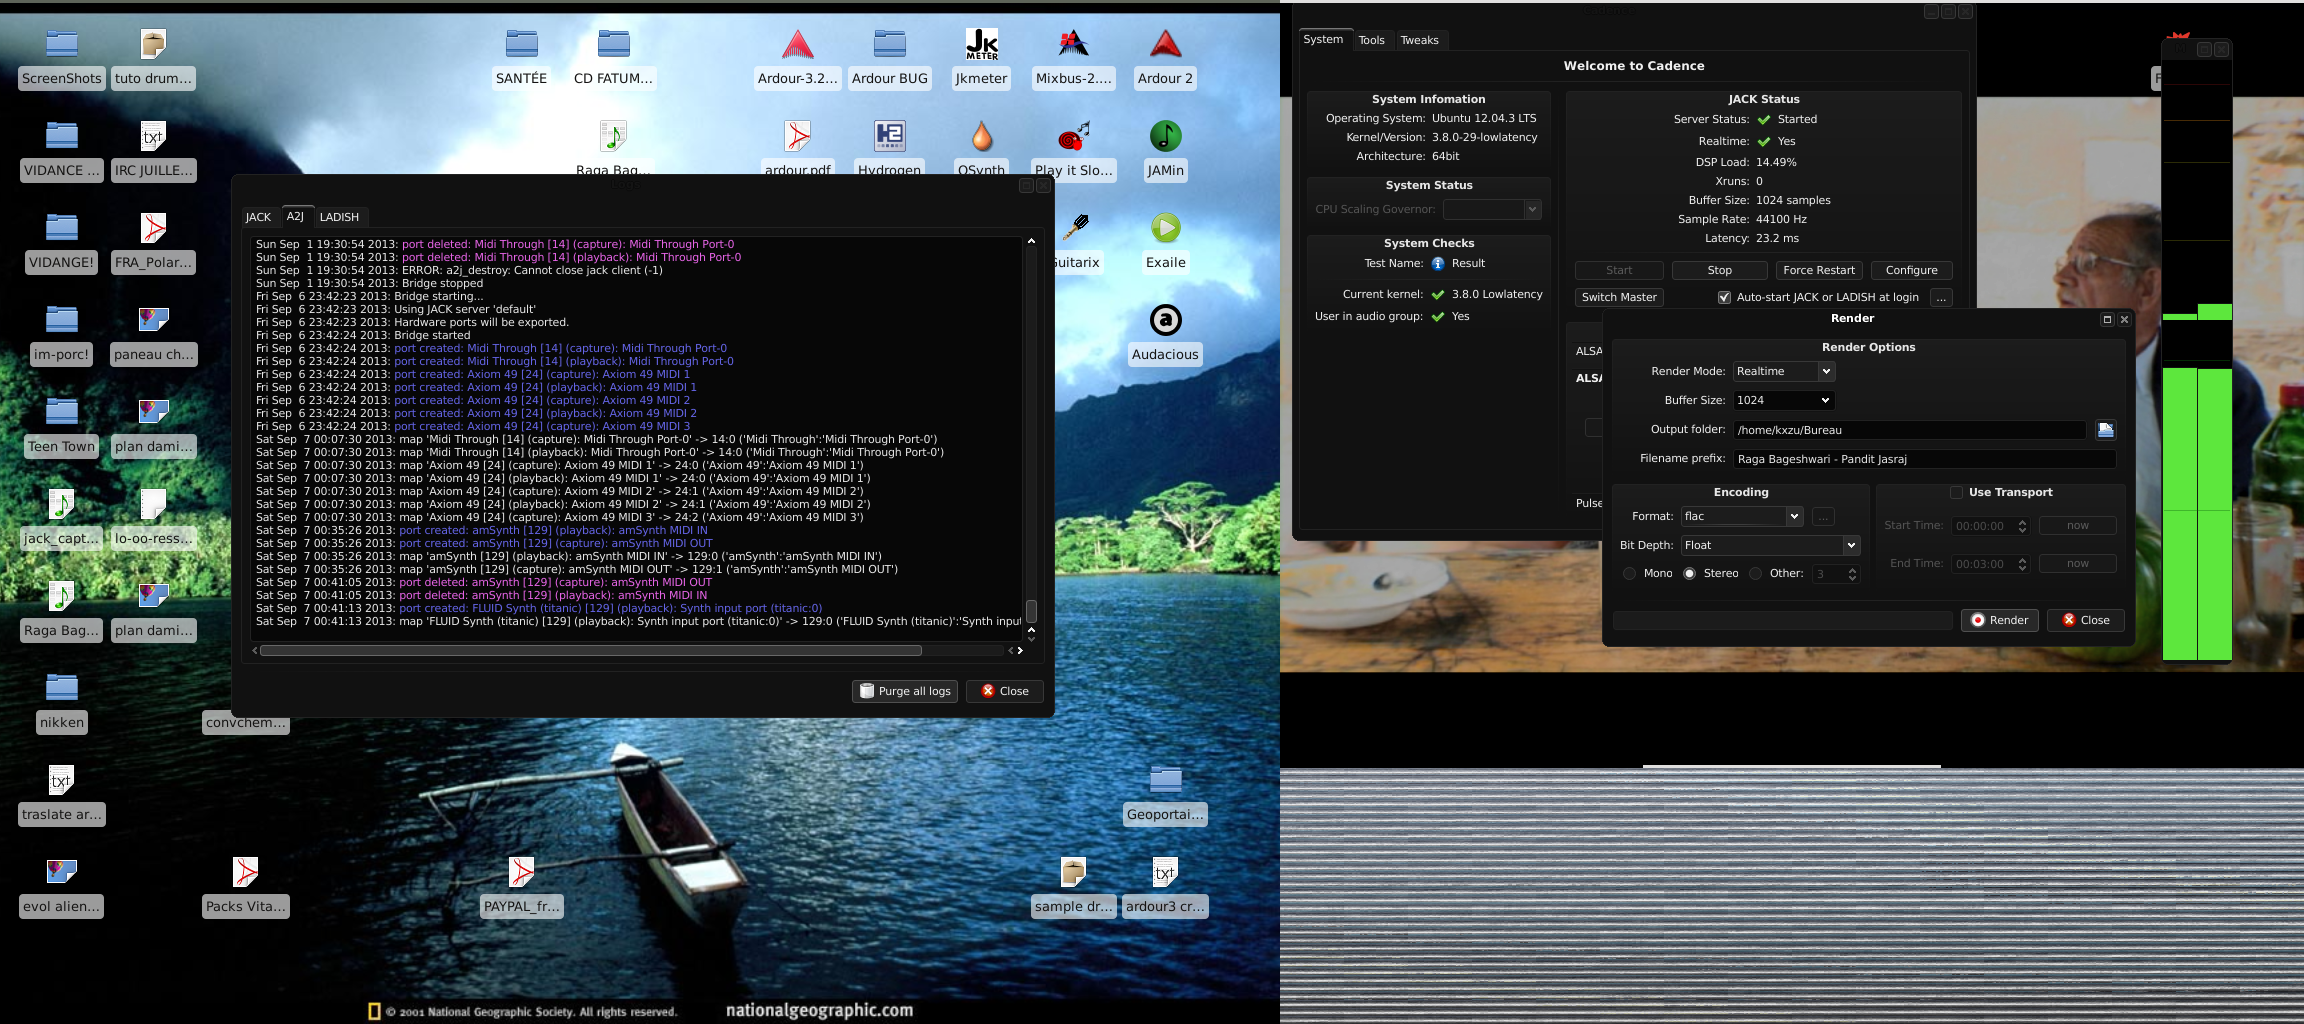Select the Mono channel option
2304x1024 pixels.
tap(1630, 573)
